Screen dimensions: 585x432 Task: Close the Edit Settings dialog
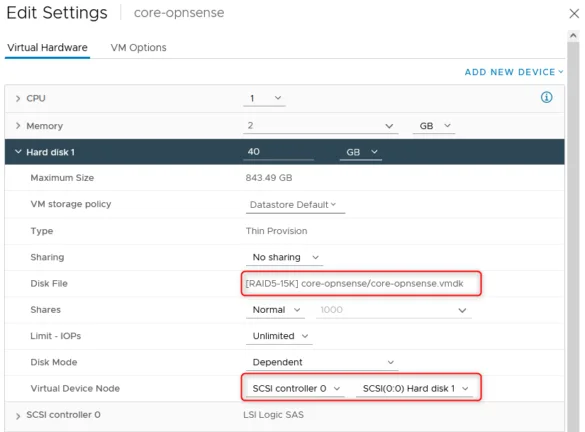pos(574,14)
